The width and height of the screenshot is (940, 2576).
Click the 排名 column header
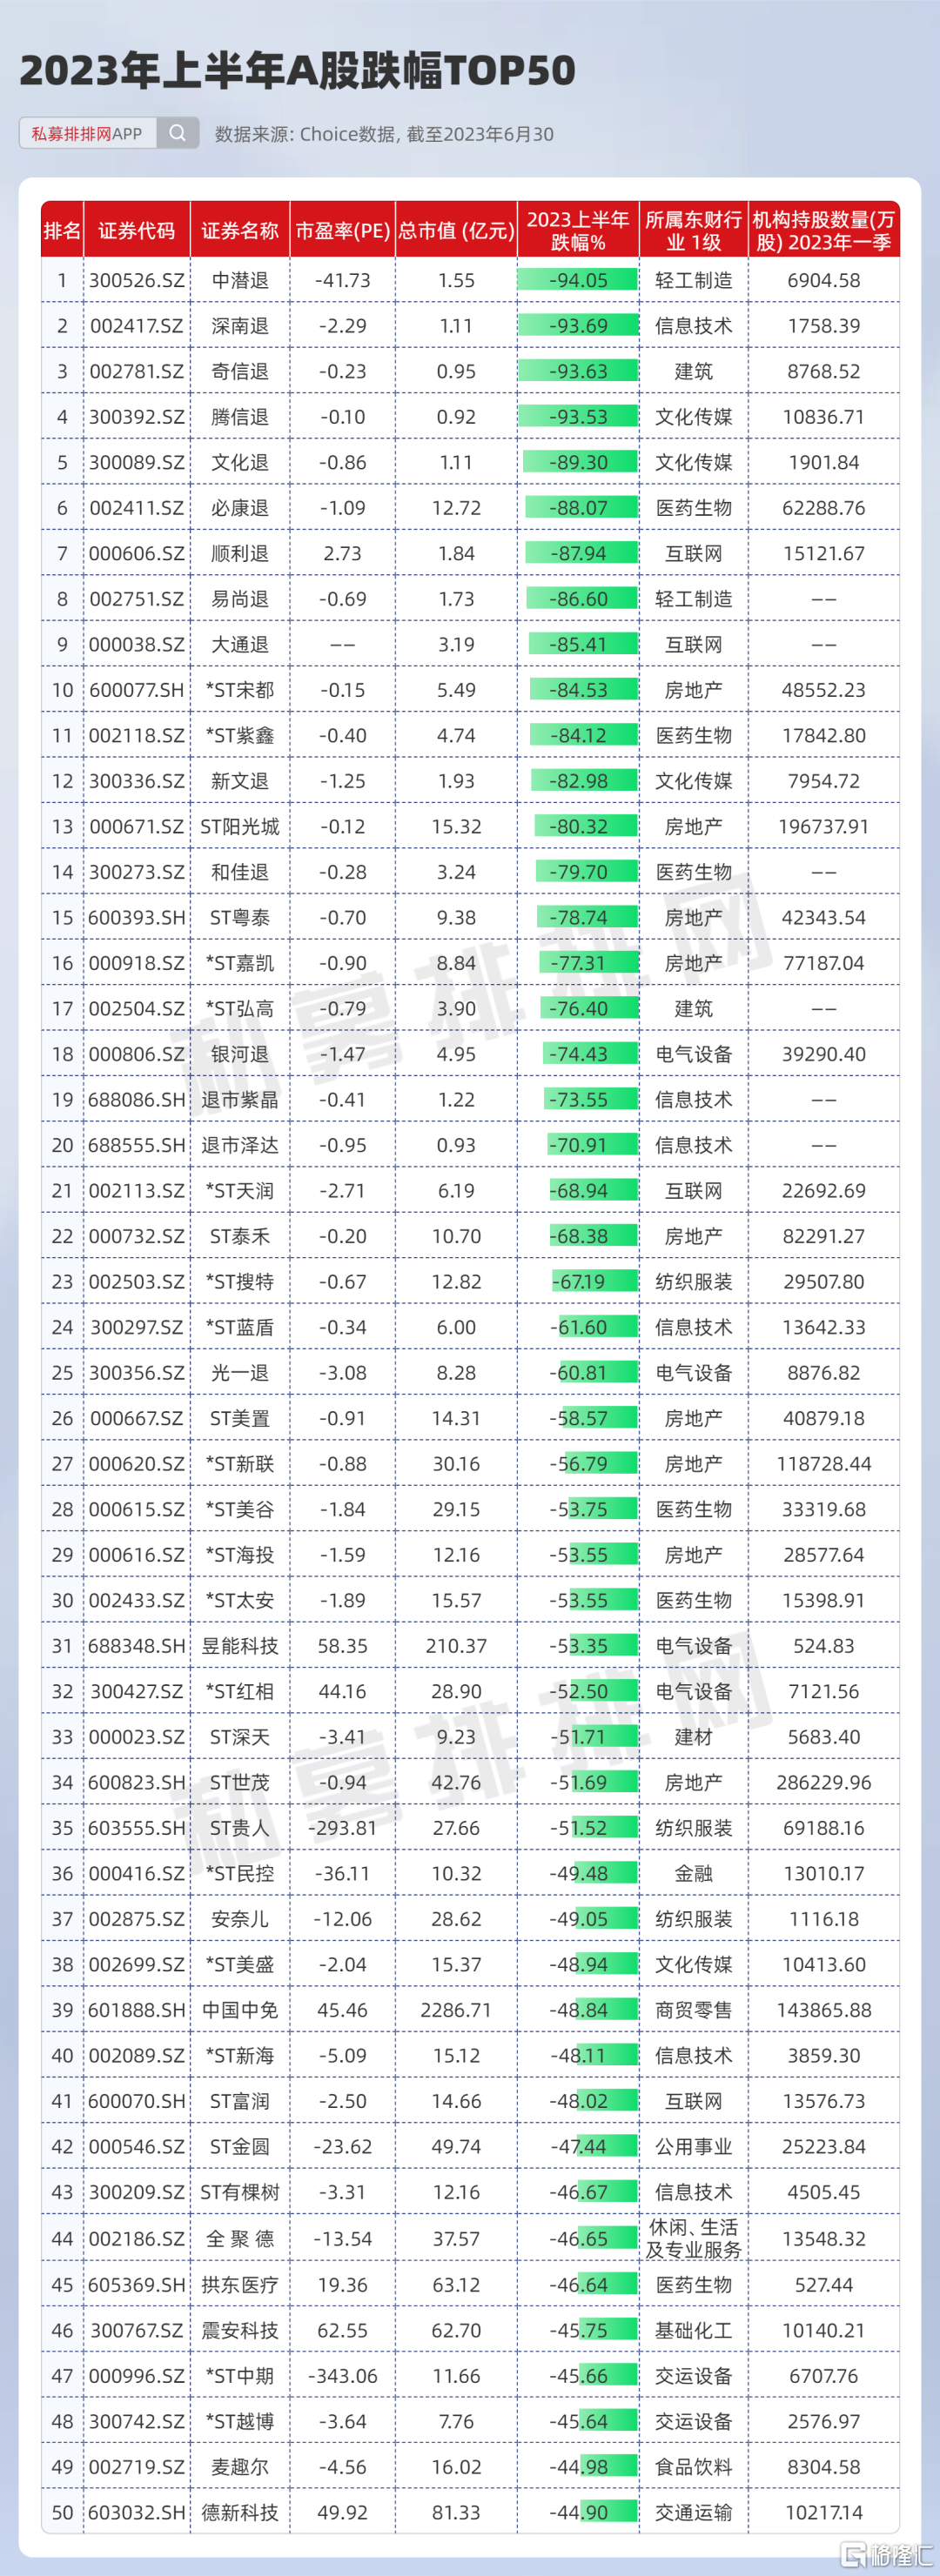point(62,230)
